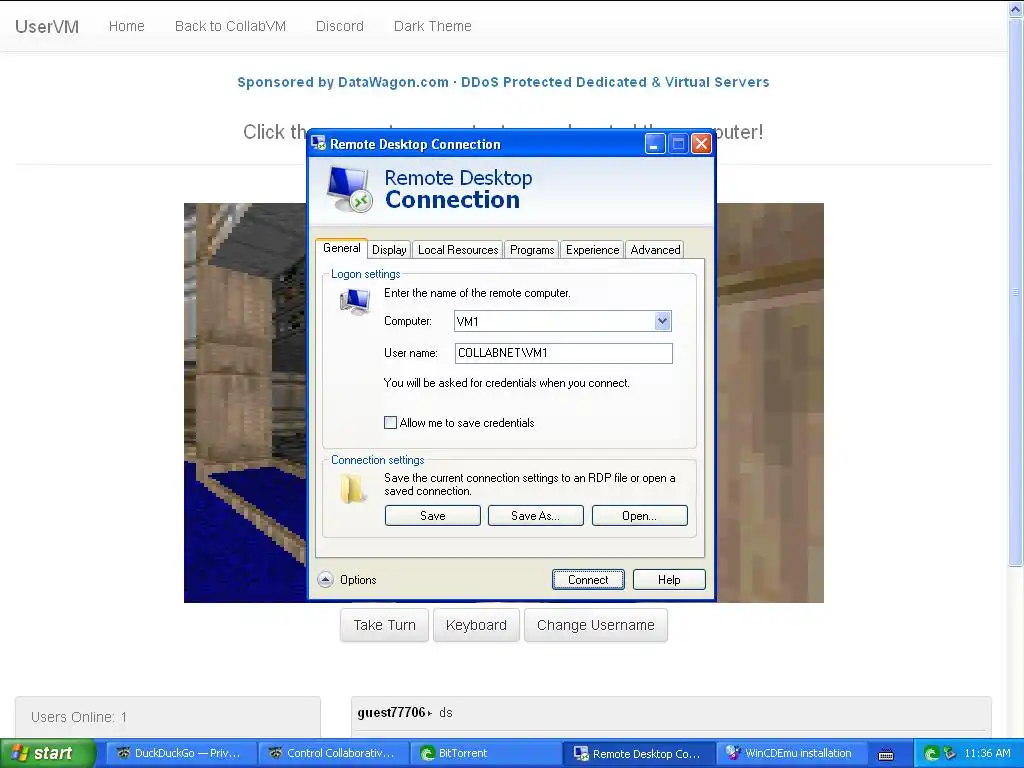This screenshot has height=768, width=1024.
Task: Click the Take Turn button
Action: tap(384, 625)
